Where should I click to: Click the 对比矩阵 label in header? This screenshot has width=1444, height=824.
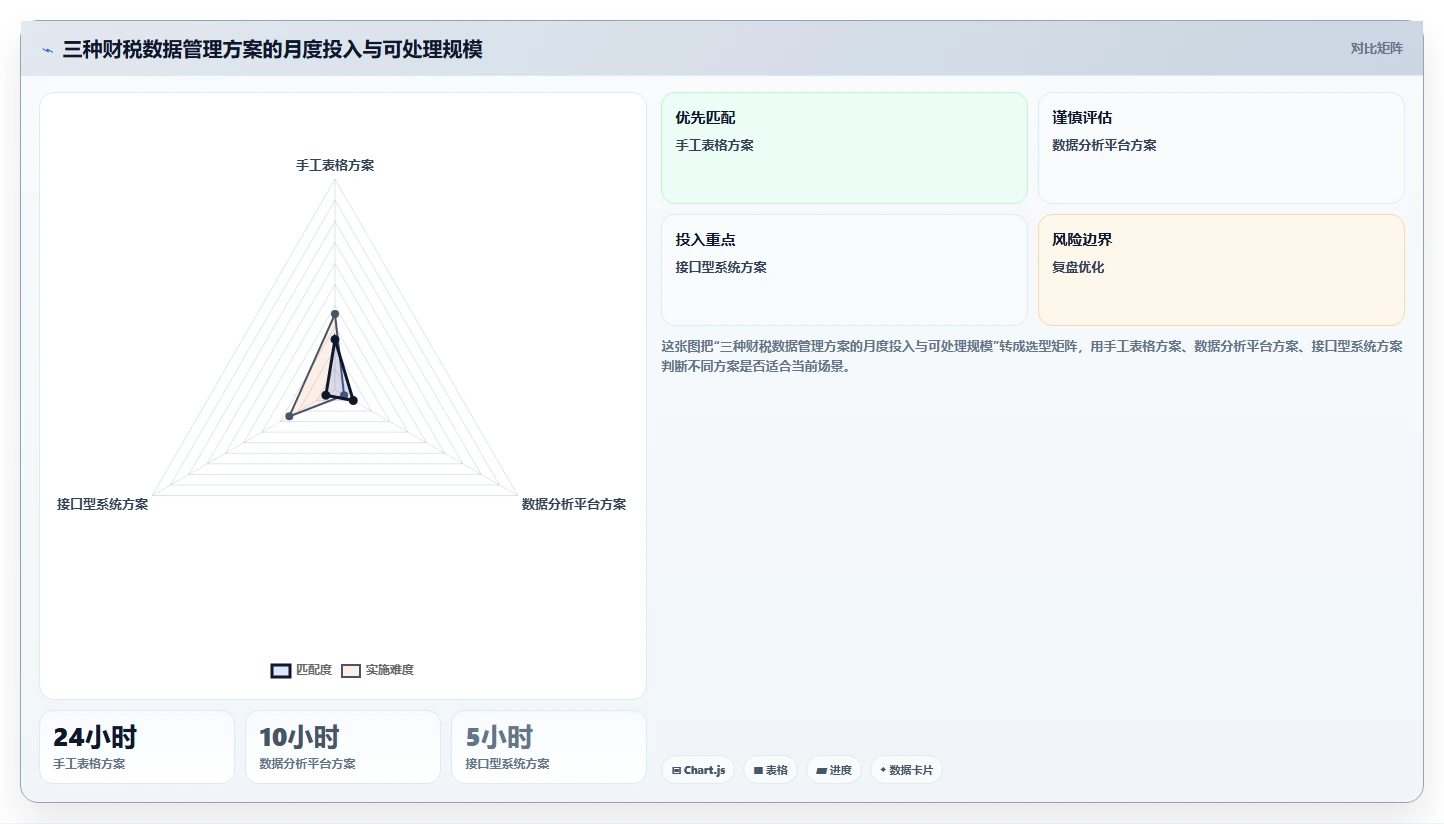coord(1376,48)
